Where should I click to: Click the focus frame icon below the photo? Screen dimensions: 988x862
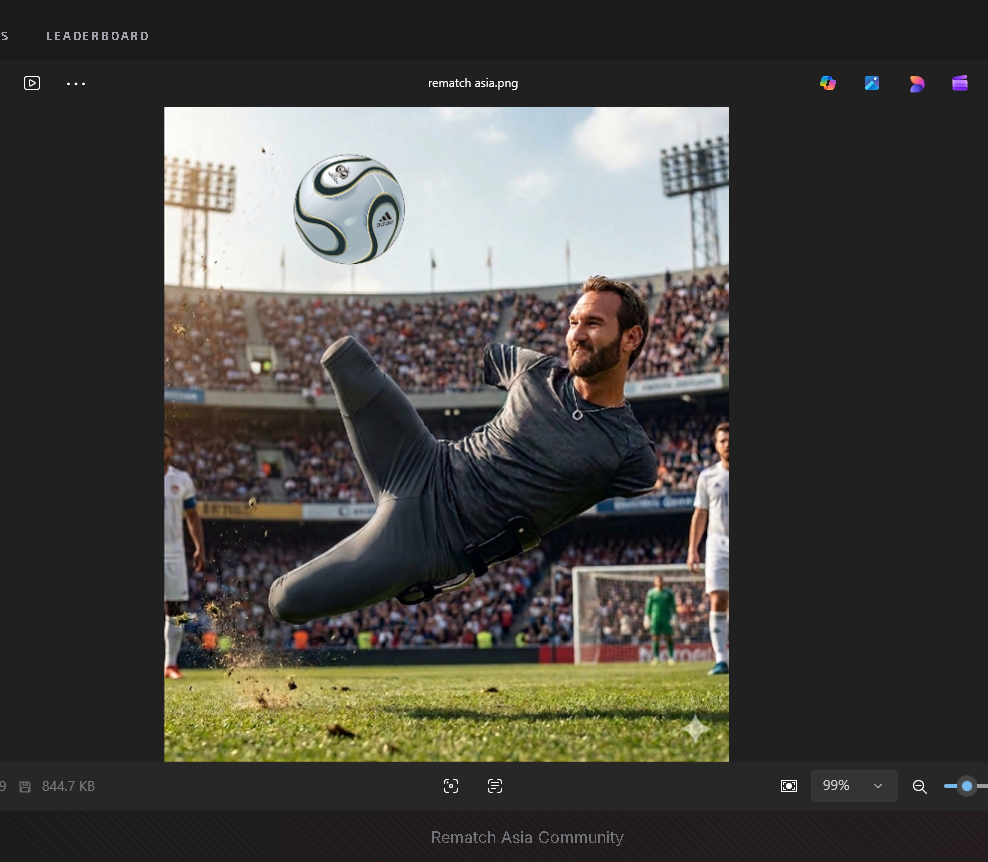coord(451,786)
